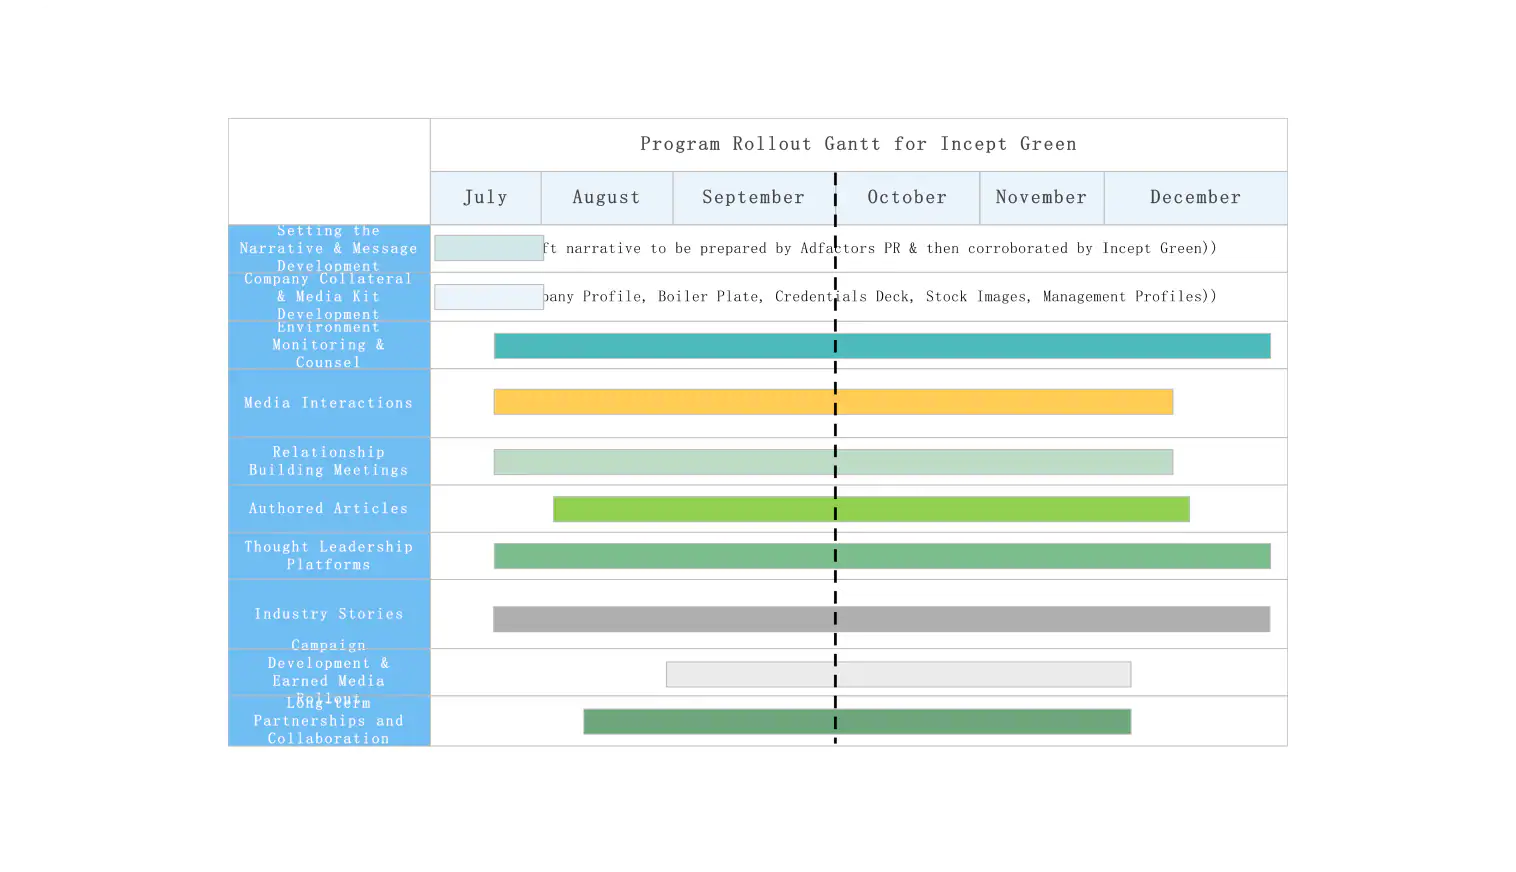The image size is (1516, 872).
Task: Select the December column header
Action: (1195, 197)
